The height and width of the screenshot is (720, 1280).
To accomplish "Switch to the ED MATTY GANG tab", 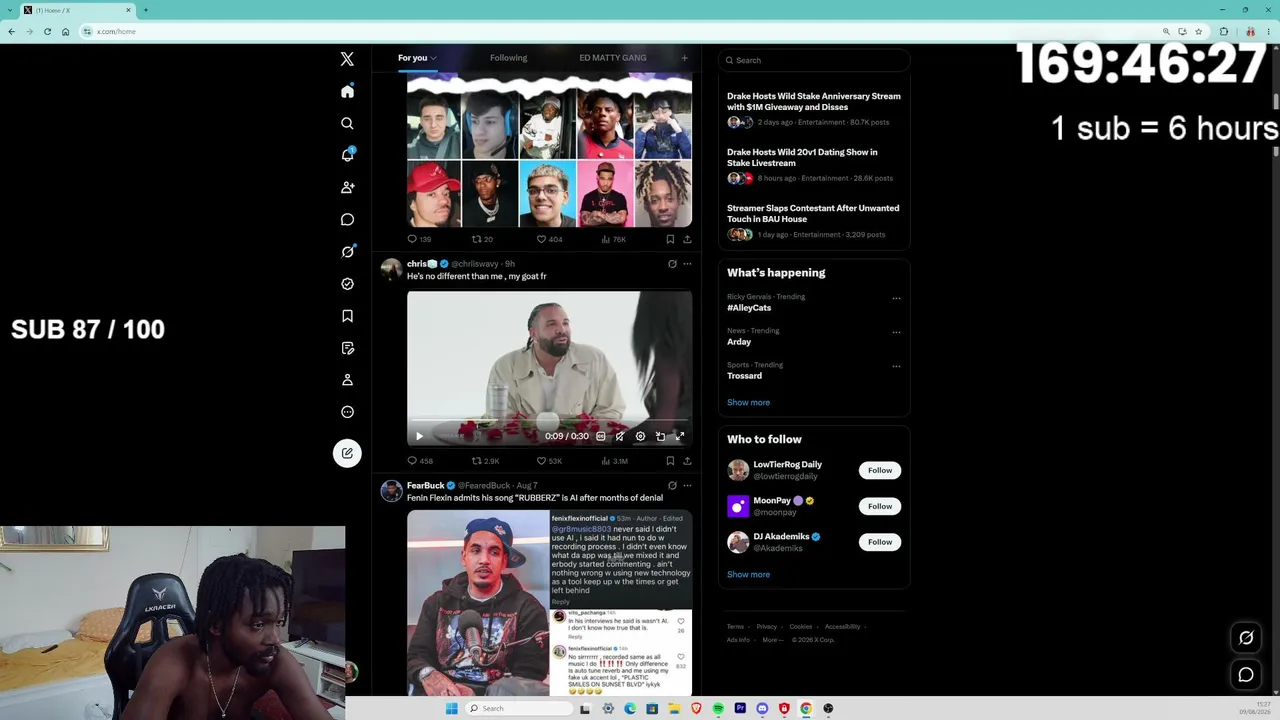I will [612, 58].
